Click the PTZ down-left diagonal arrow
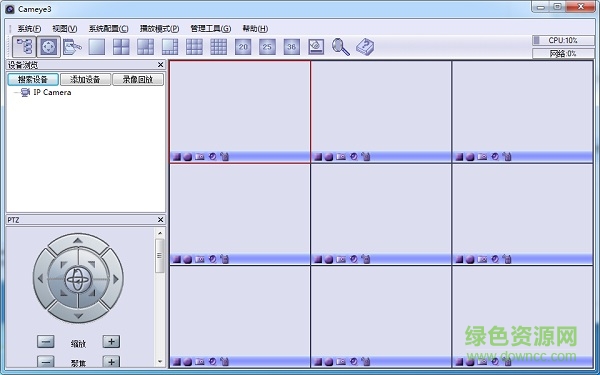Screen dimensions: 600x375 (x=64, y=293)
